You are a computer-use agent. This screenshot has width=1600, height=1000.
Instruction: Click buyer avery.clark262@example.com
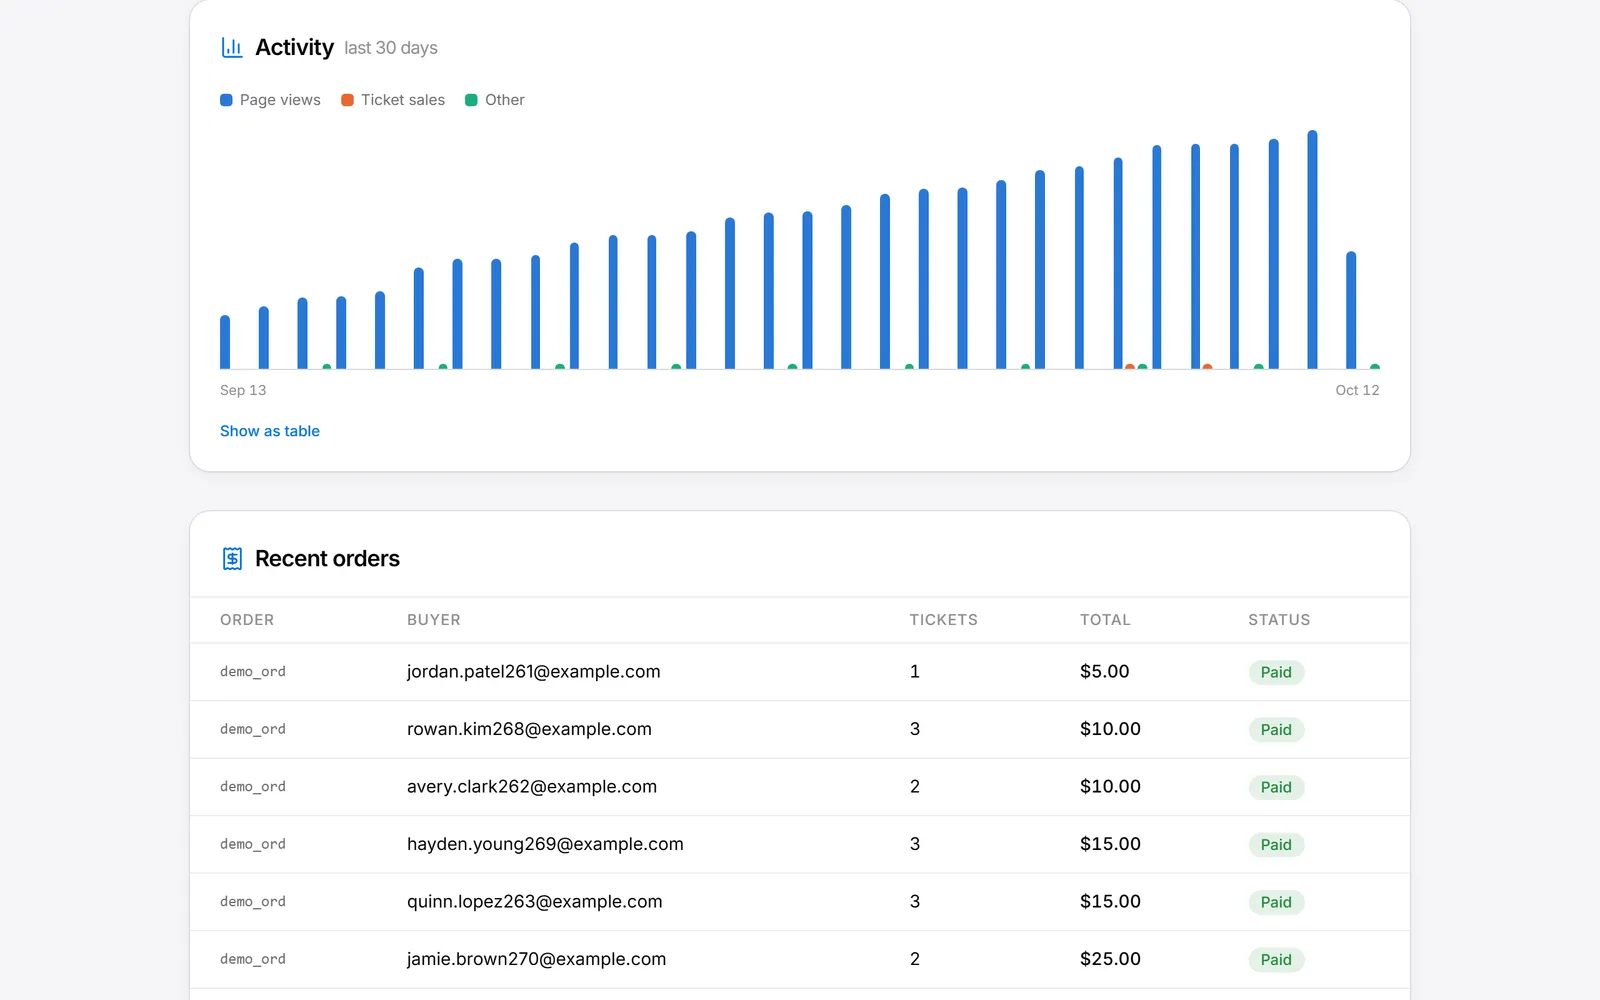532,787
